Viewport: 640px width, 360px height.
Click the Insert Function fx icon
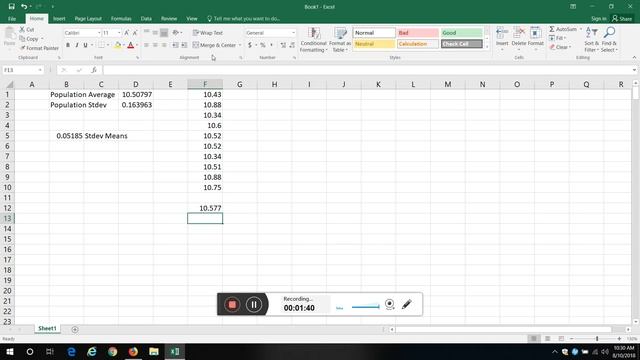coord(94,70)
